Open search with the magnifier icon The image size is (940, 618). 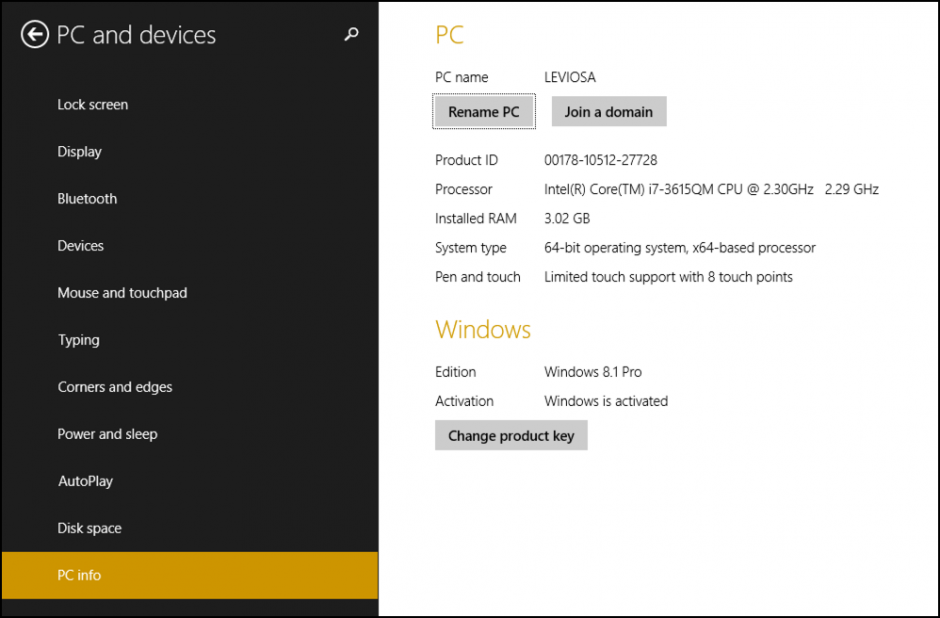(x=350, y=34)
